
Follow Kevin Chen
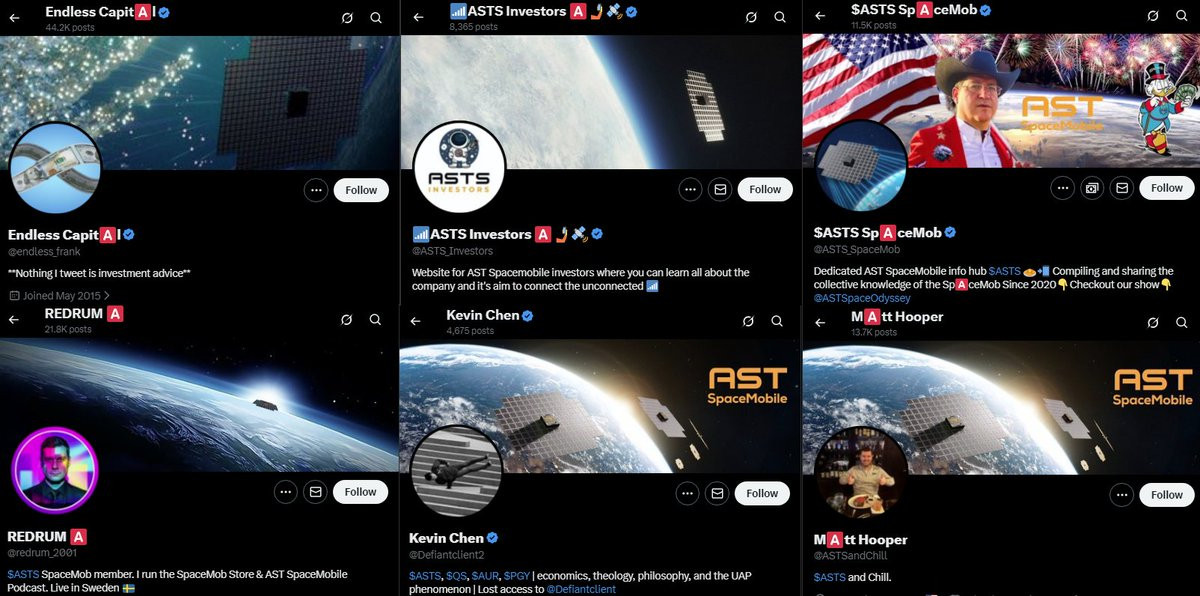click(x=762, y=493)
